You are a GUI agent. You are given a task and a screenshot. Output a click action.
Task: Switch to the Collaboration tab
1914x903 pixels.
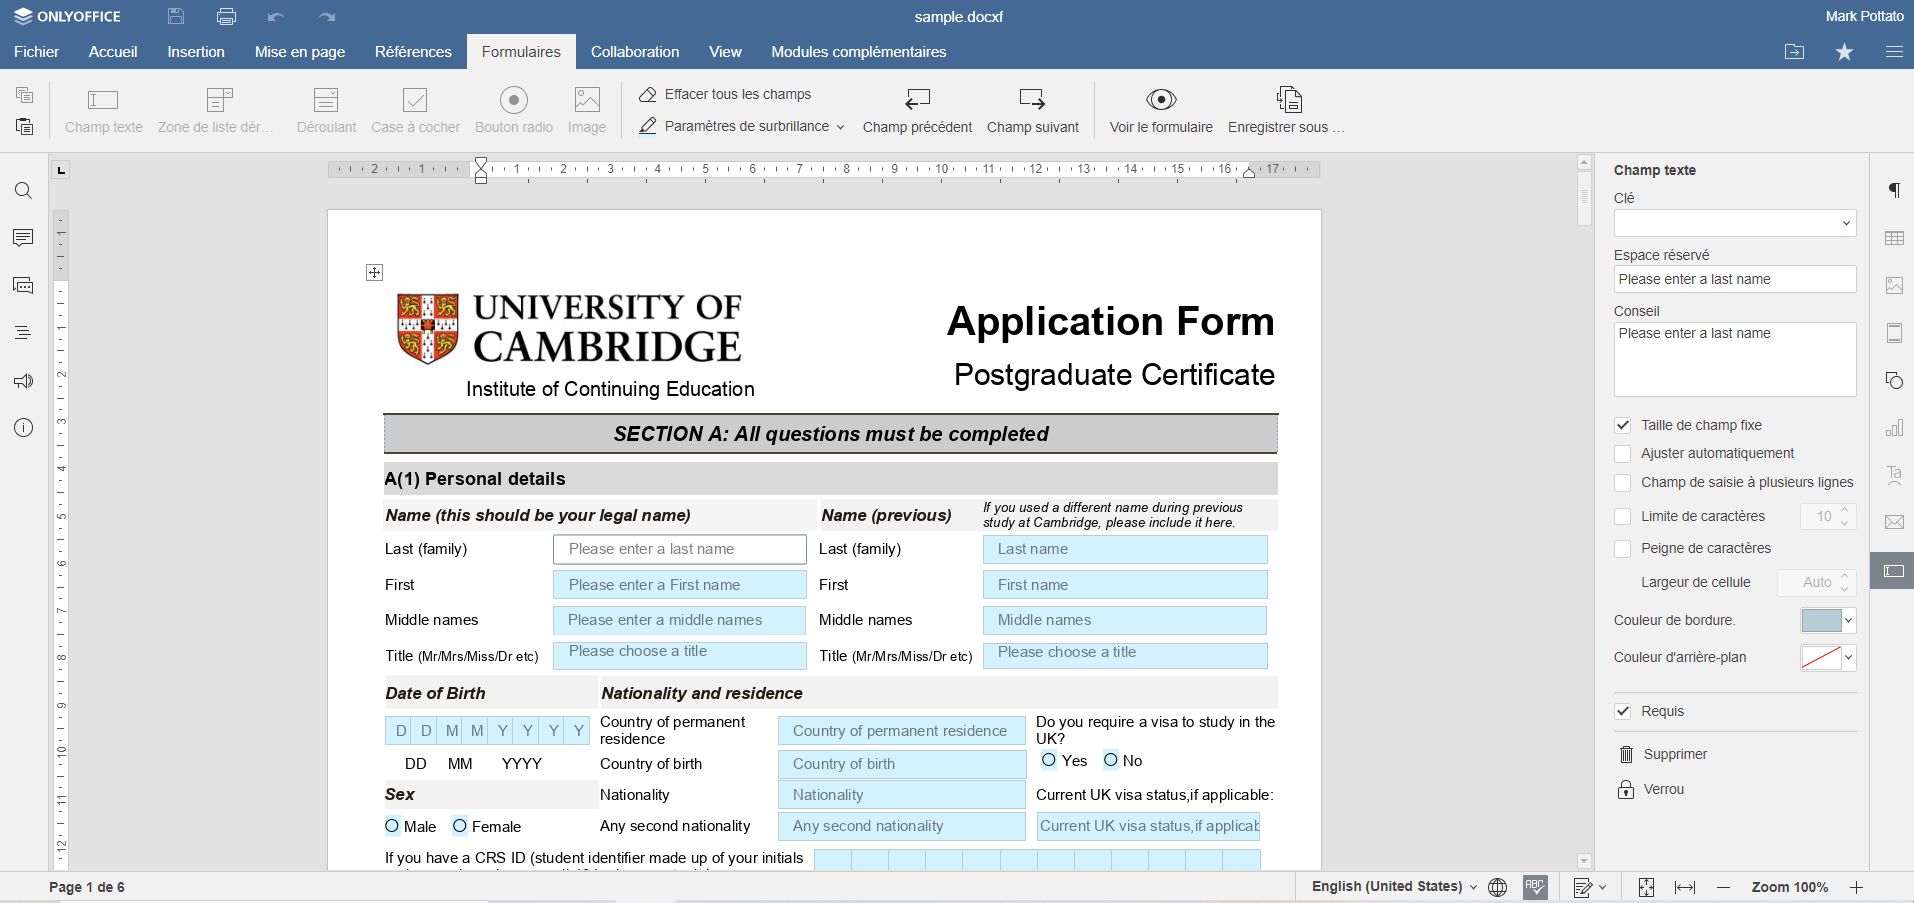click(635, 52)
